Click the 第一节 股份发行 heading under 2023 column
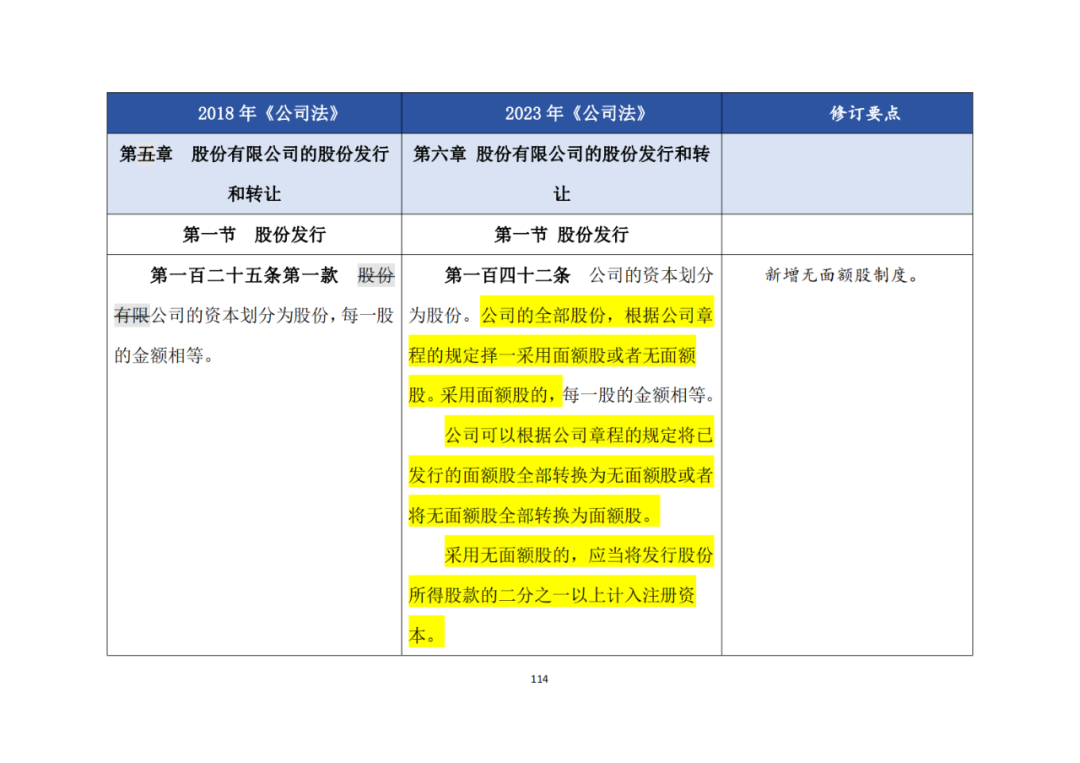 [x=561, y=235]
